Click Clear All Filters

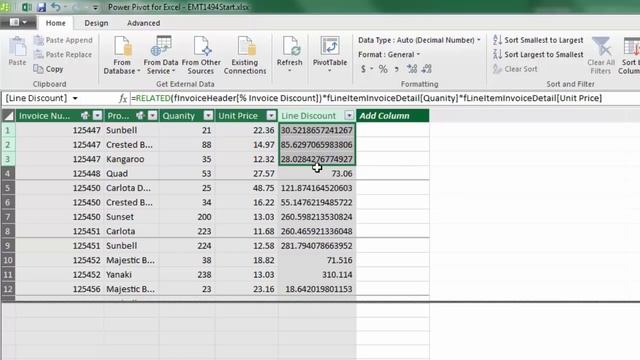tap(601, 56)
